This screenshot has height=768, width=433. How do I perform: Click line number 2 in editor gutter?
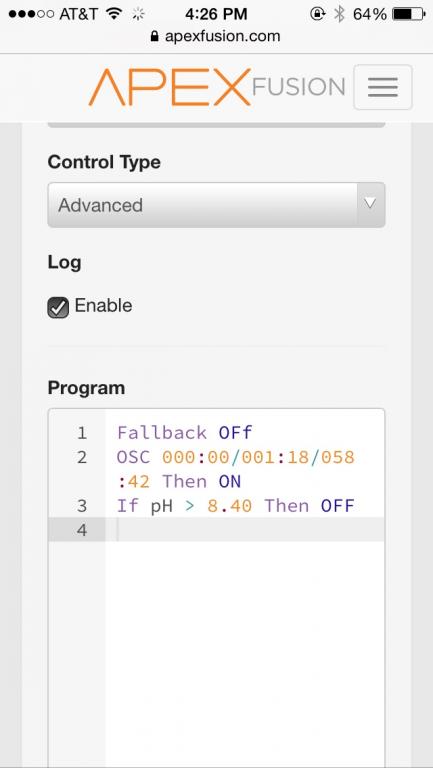[82, 458]
